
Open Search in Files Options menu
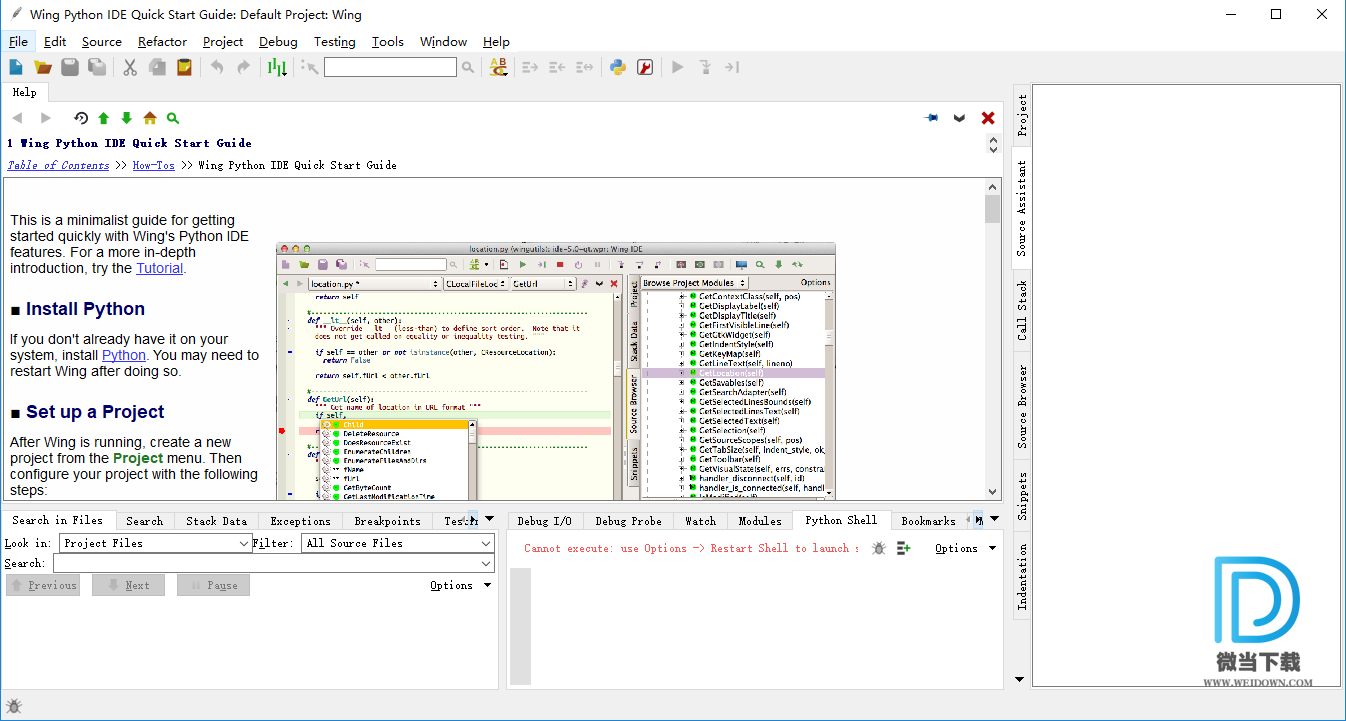point(461,585)
